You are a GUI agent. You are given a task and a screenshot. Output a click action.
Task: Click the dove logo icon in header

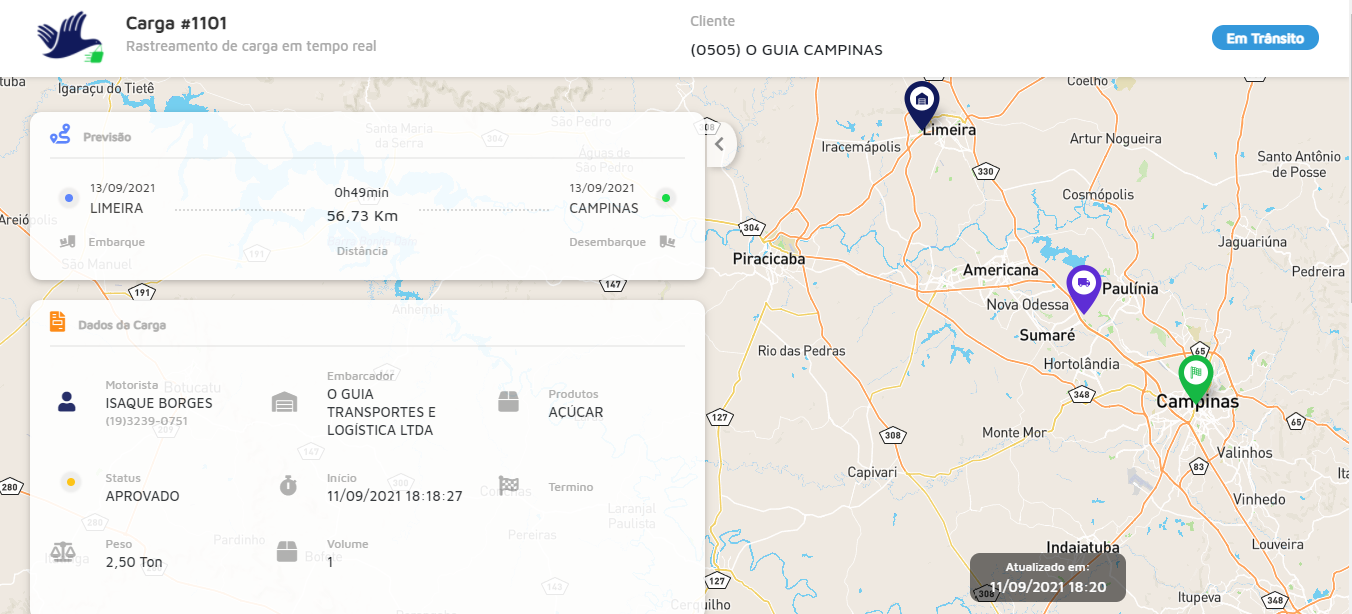coord(70,38)
